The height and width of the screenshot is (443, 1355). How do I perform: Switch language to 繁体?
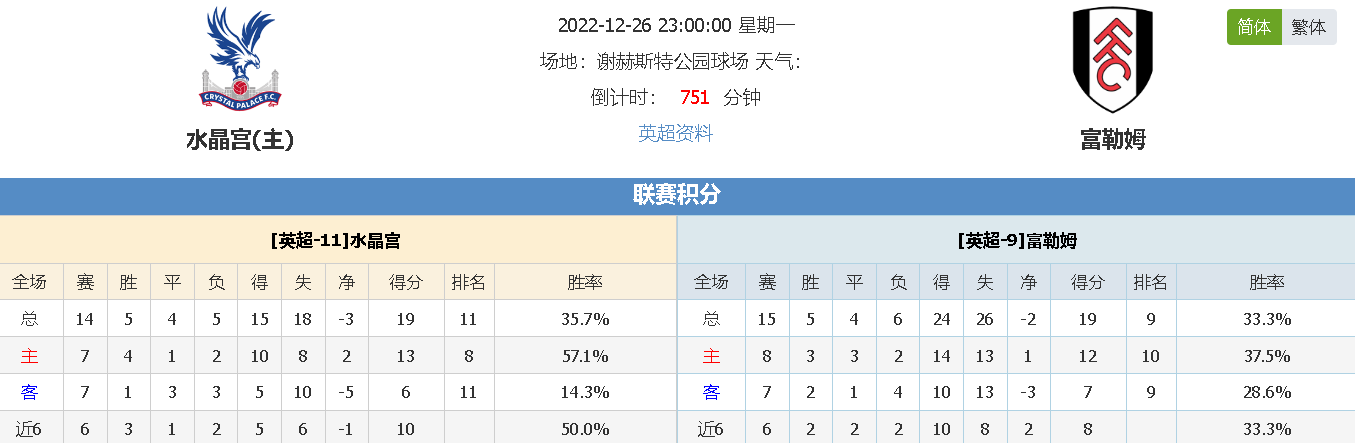(1309, 27)
